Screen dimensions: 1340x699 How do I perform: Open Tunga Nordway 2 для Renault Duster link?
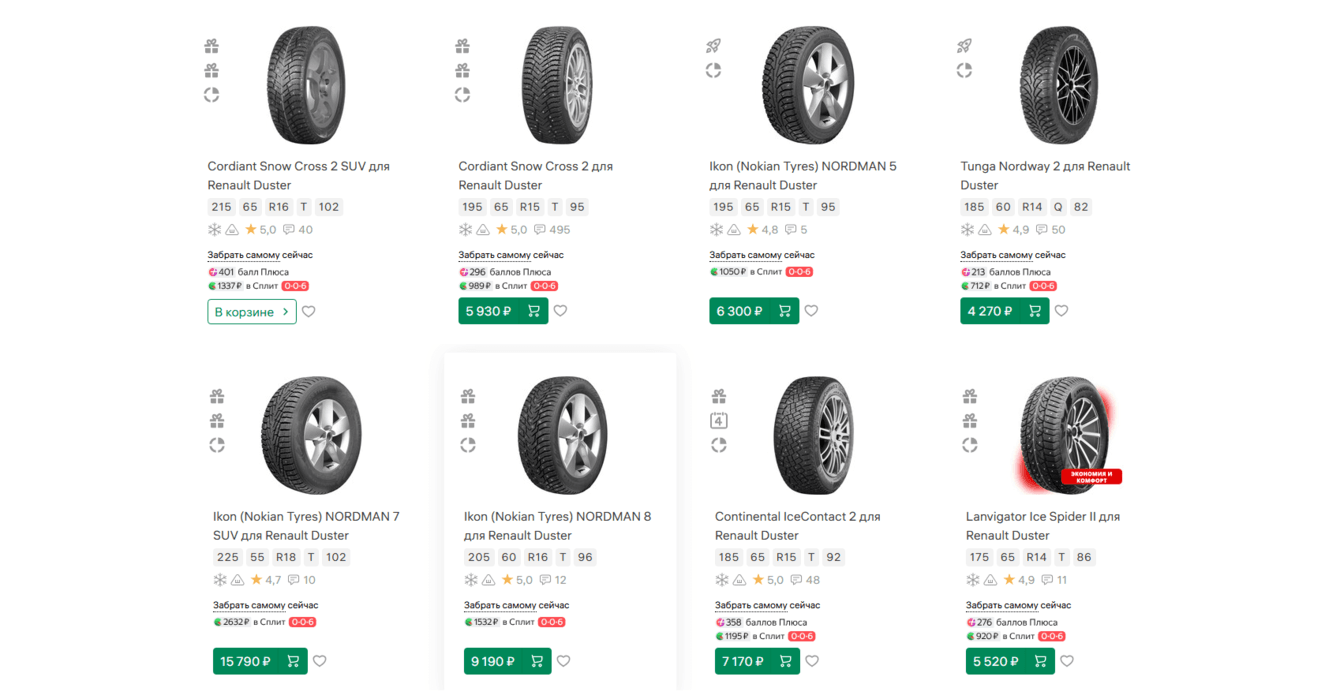pos(1045,175)
